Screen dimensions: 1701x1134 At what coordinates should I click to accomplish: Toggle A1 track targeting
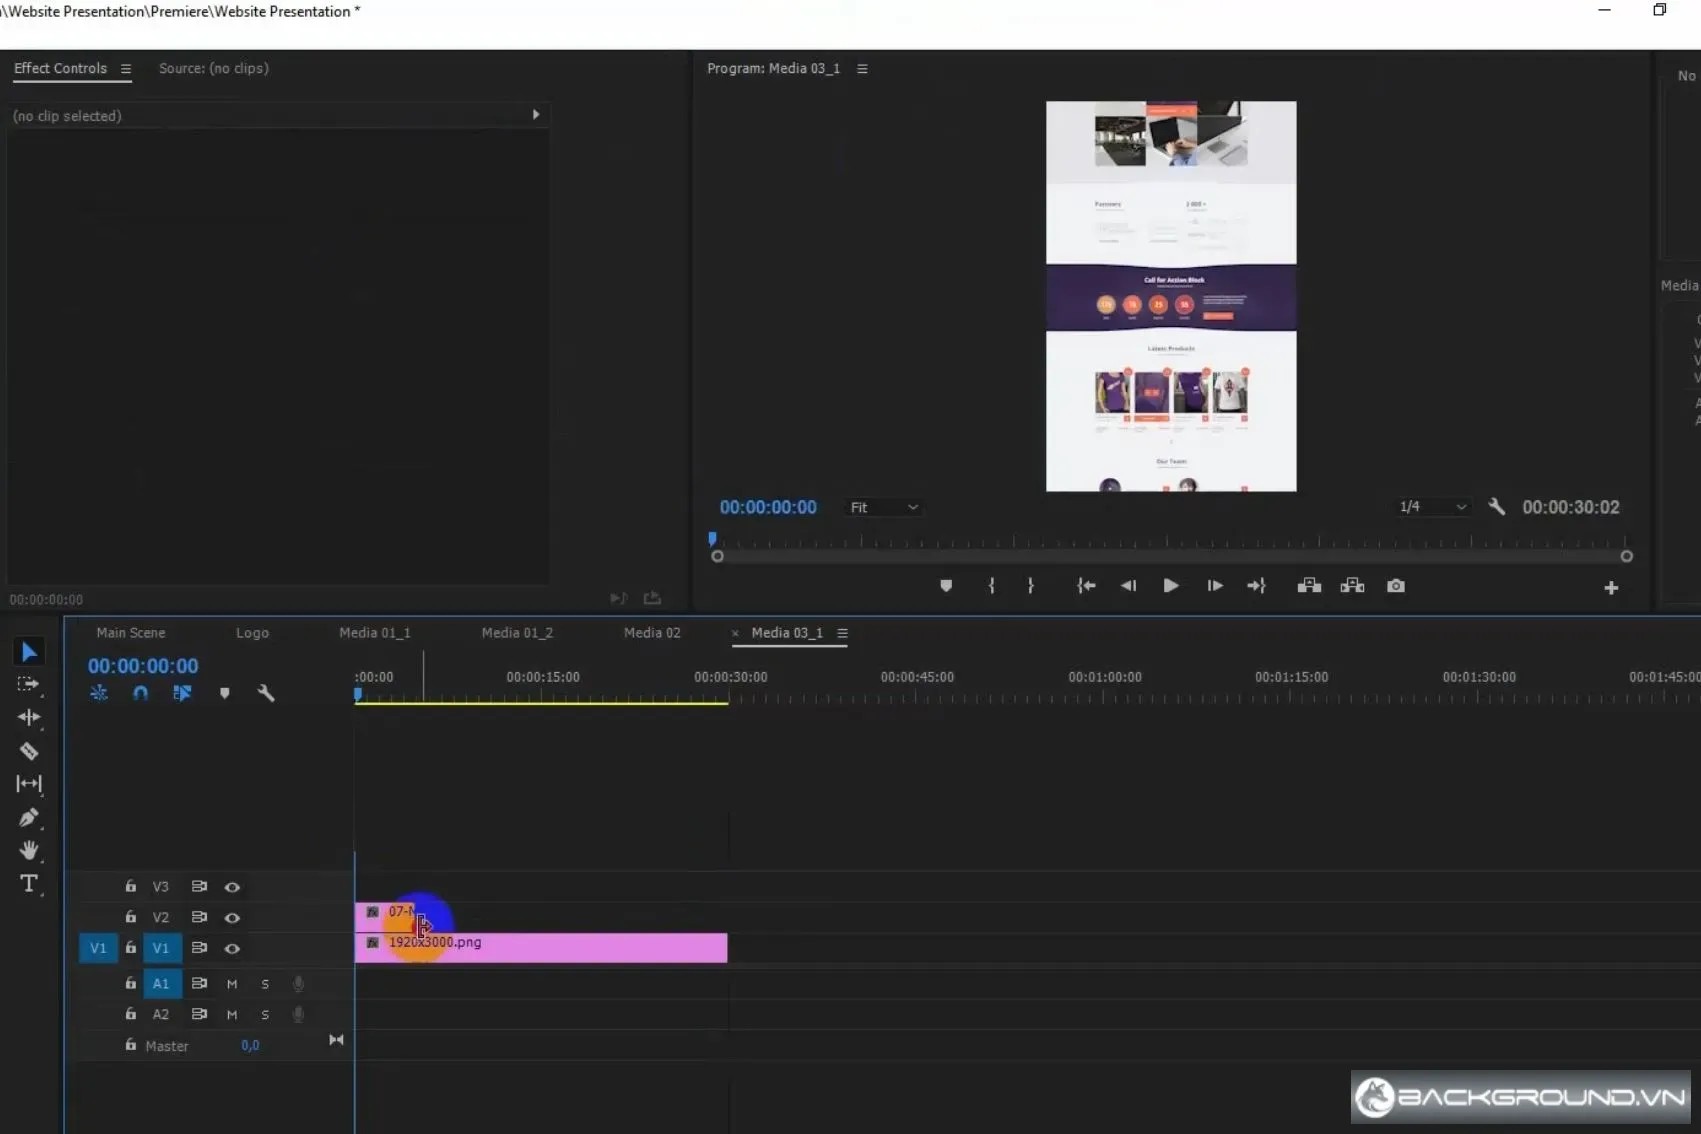point(161,983)
